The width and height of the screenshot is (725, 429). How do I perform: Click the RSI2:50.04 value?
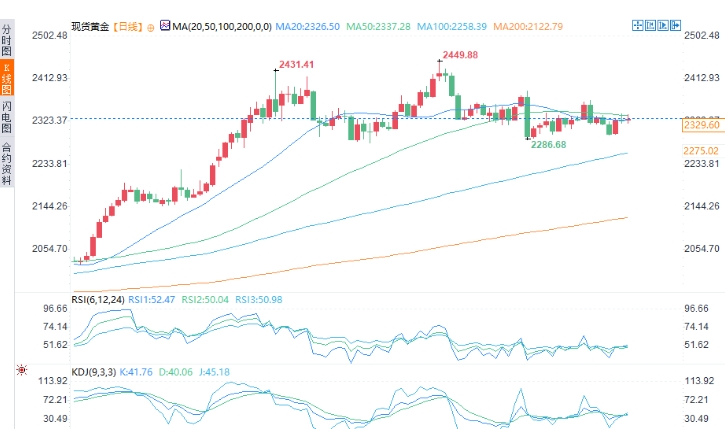tap(205, 300)
